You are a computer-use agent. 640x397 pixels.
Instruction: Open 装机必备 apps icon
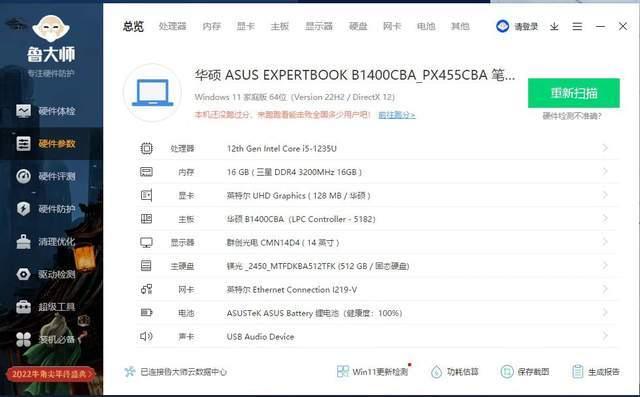tap(23, 339)
